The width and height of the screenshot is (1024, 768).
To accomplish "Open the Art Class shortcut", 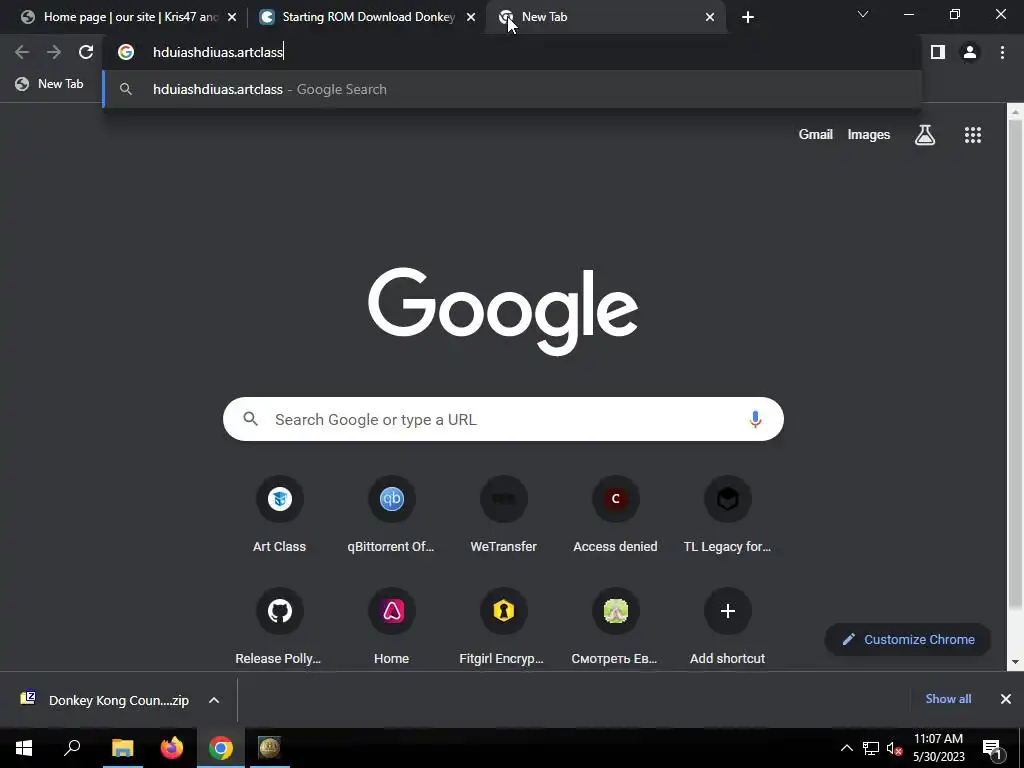I will click(x=280, y=515).
